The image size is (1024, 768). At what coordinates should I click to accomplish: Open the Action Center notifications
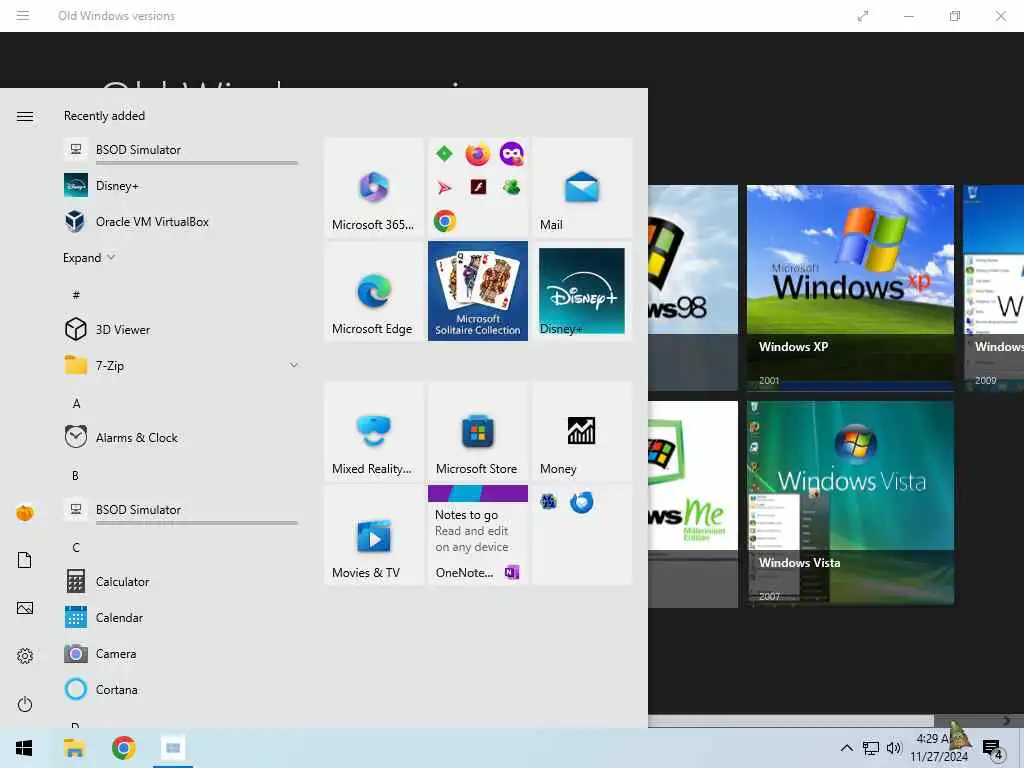(x=992, y=748)
